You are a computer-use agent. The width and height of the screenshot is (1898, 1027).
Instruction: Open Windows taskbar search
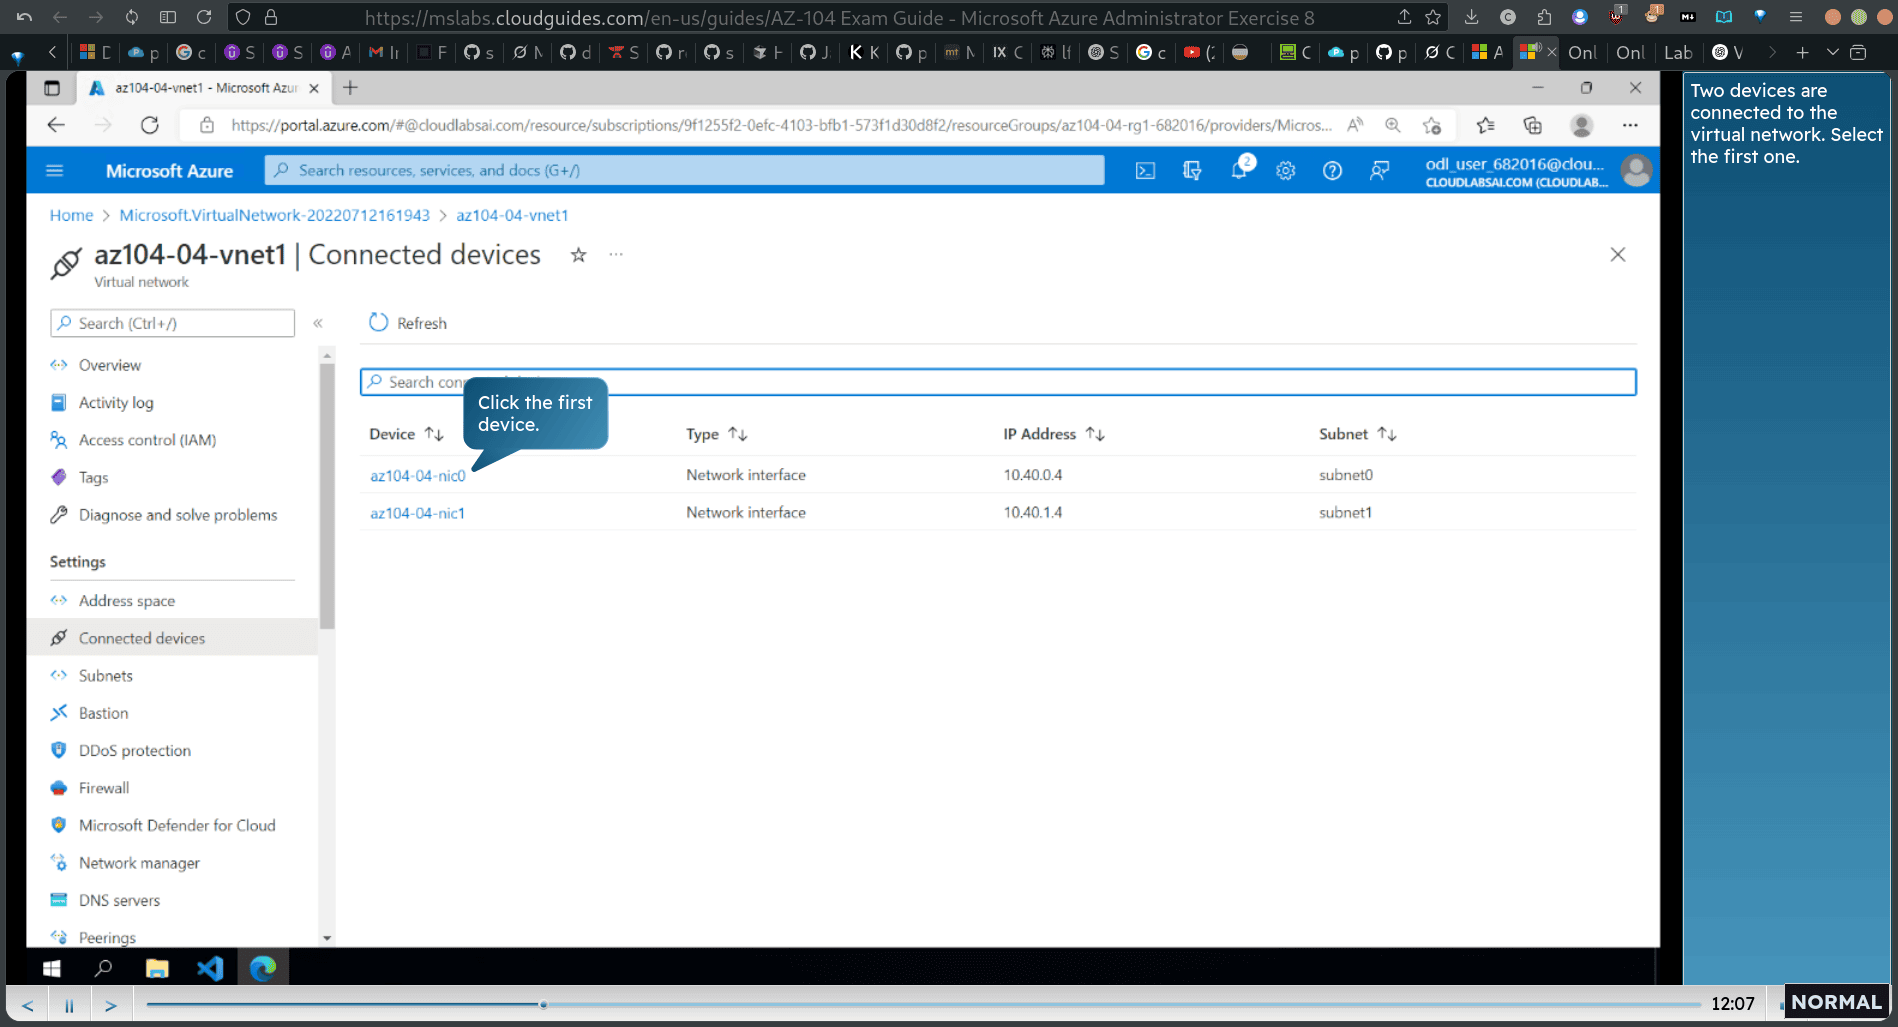103,968
